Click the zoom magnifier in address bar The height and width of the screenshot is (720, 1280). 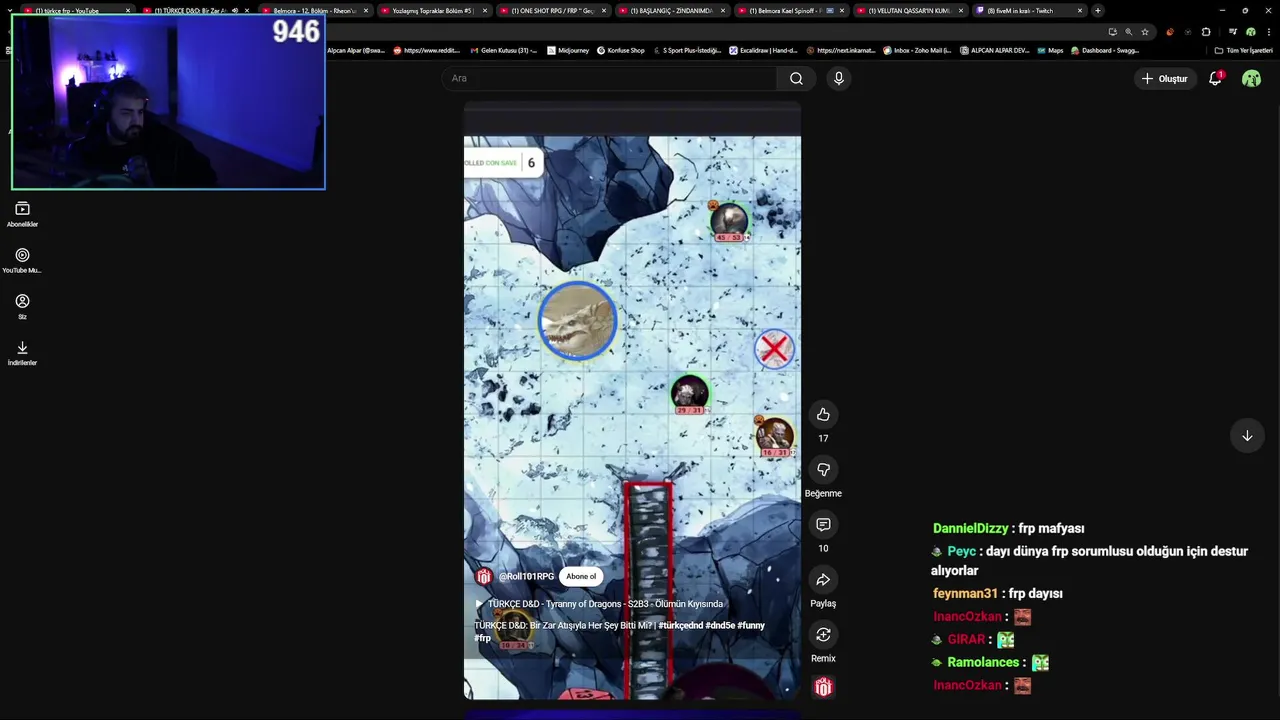point(1128,32)
